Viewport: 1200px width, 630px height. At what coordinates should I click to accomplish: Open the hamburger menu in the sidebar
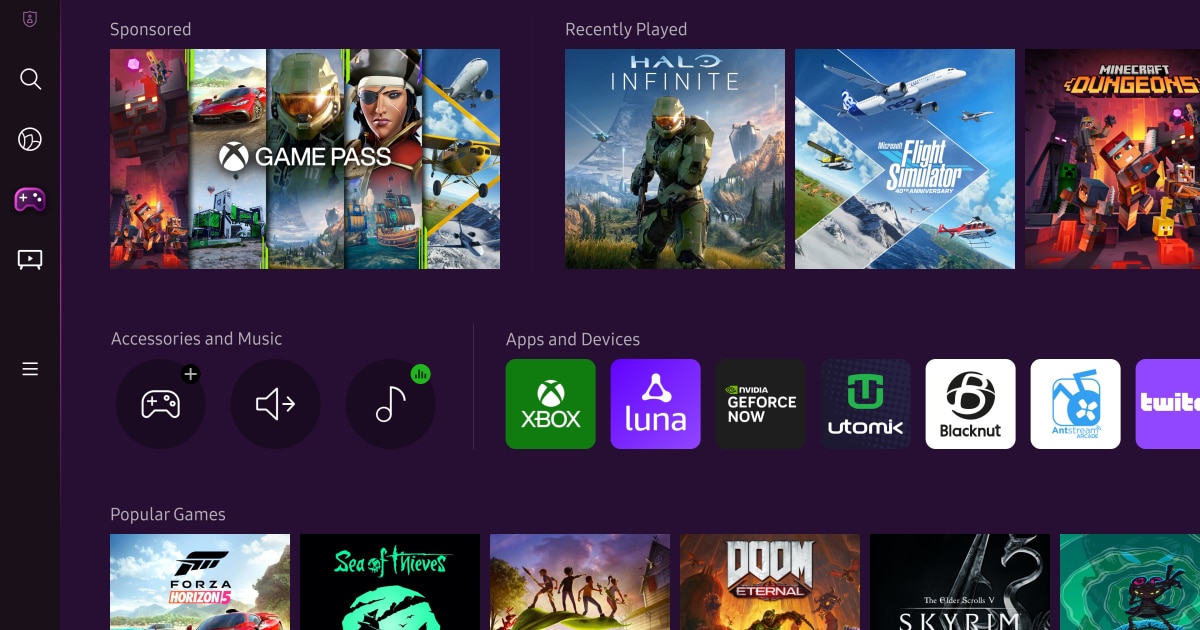(x=30, y=369)
